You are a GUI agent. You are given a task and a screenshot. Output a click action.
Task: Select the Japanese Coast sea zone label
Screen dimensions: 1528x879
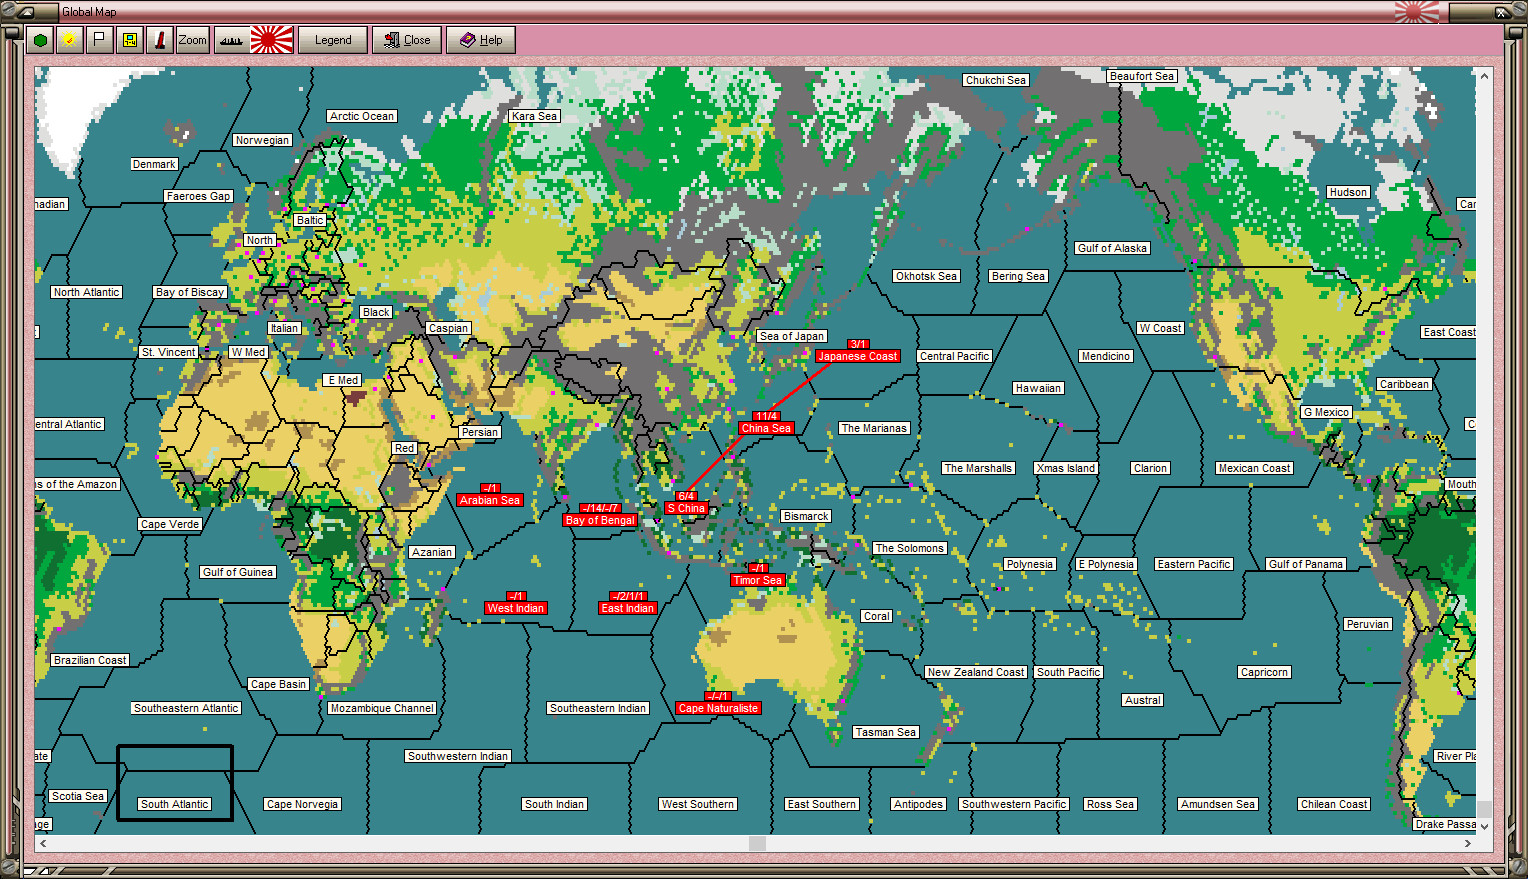pyautogui.click(x=857, y=356)
